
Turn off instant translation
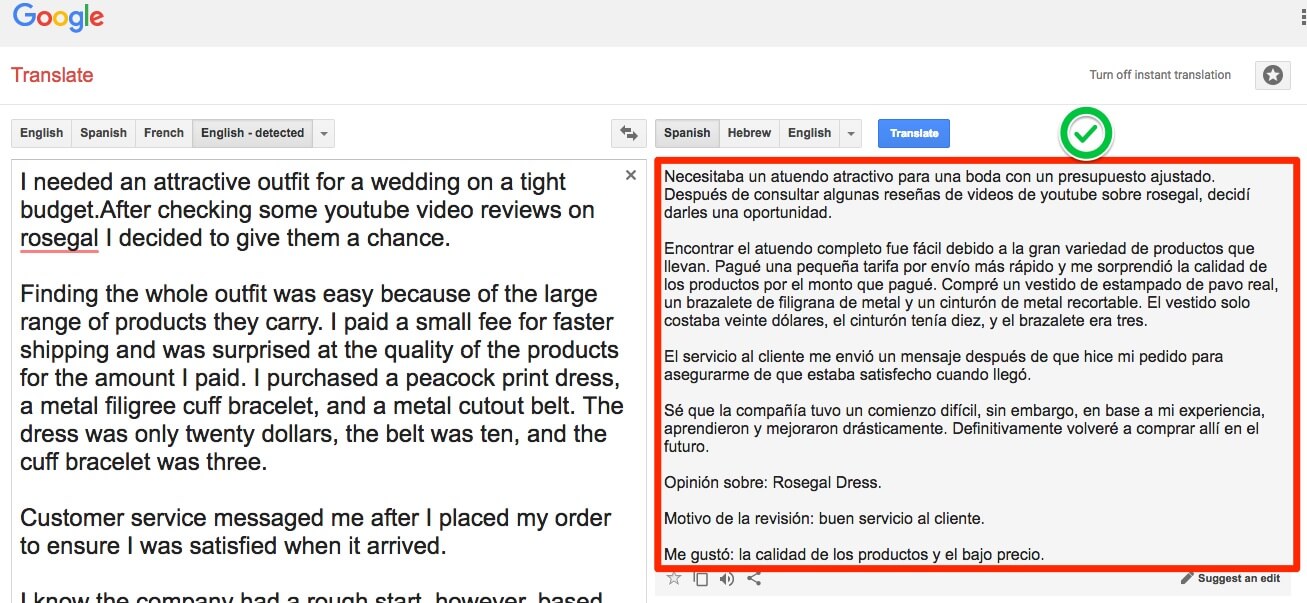(1160, 75)
